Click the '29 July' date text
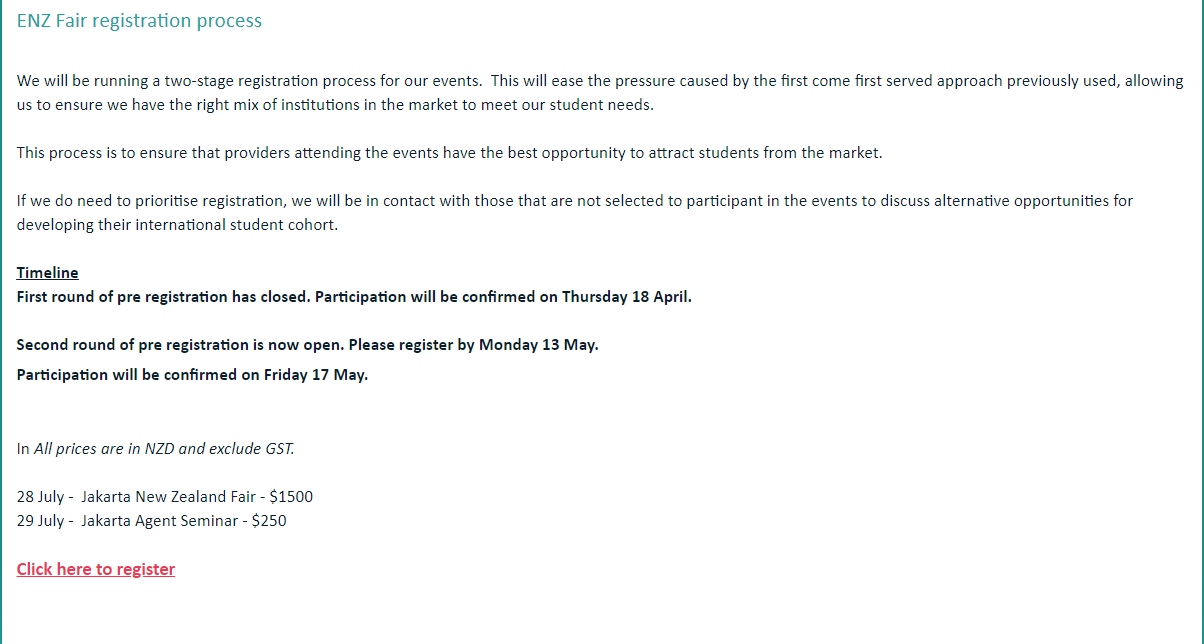This screenshot has width=1204, height=644. [x=40, y=520]
